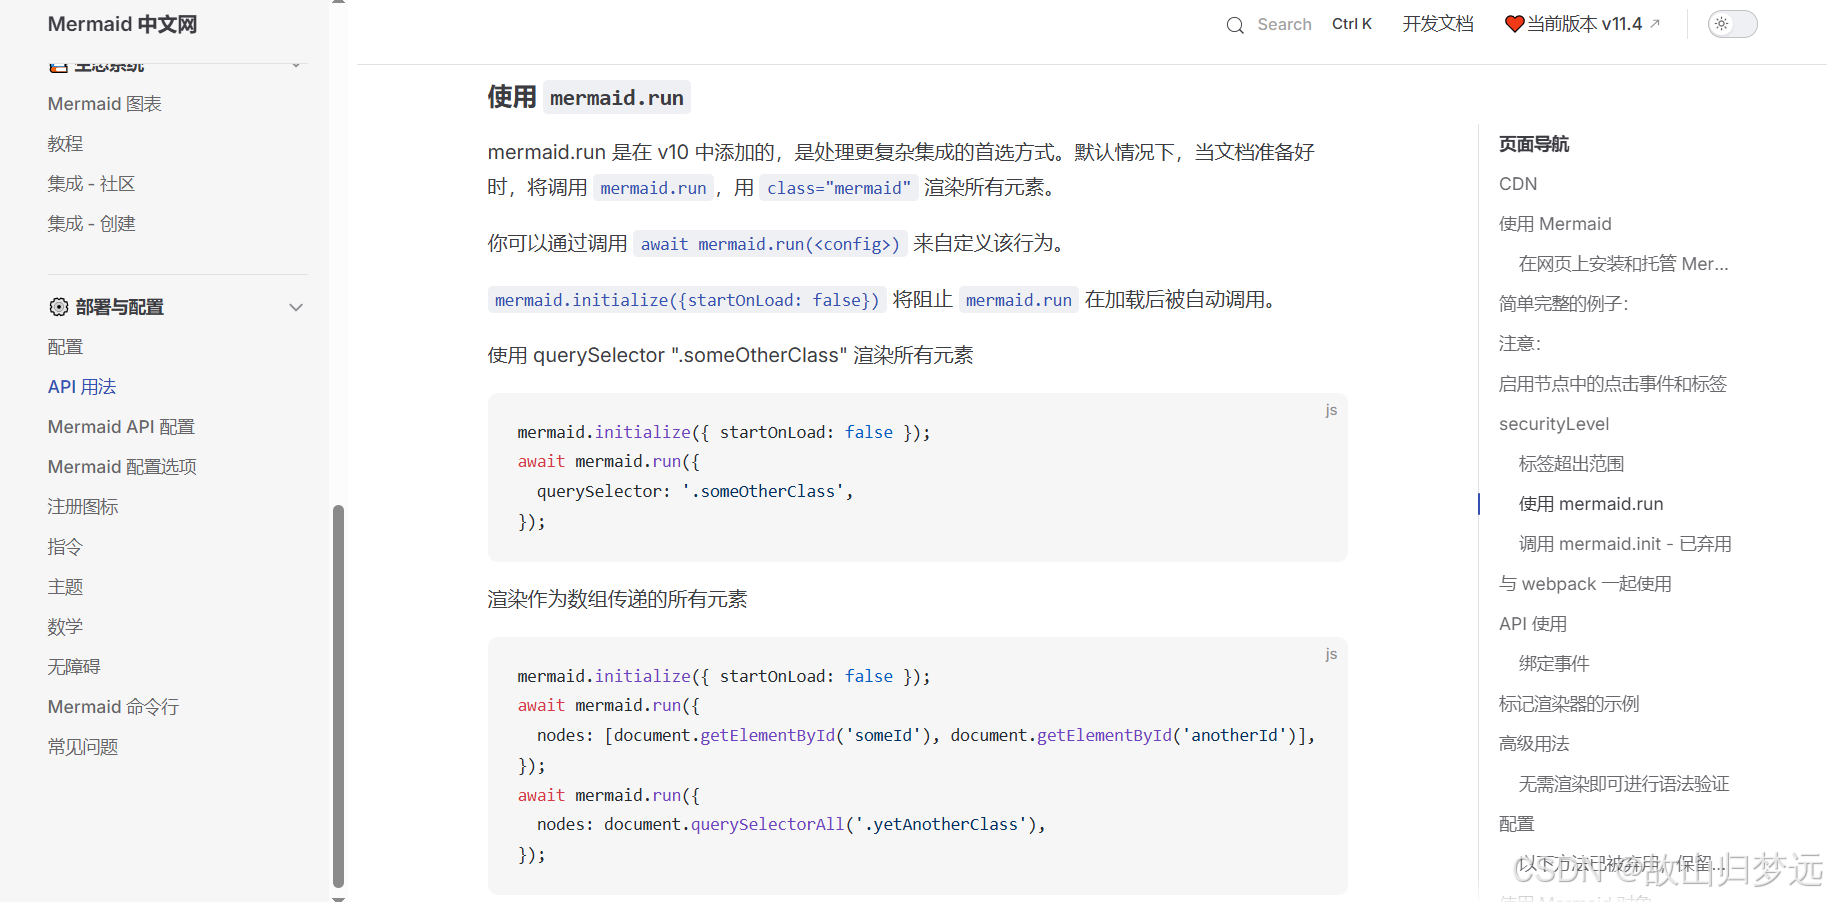
Task: Collapse the 部署与配置 sidebar section chevron
Action: tap(296, 307)
